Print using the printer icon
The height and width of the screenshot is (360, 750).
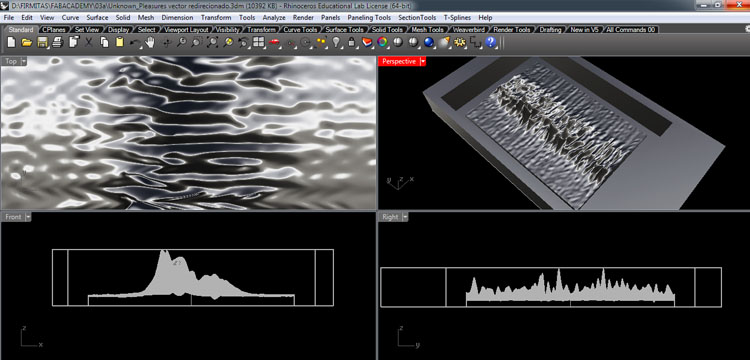[58, 43]
